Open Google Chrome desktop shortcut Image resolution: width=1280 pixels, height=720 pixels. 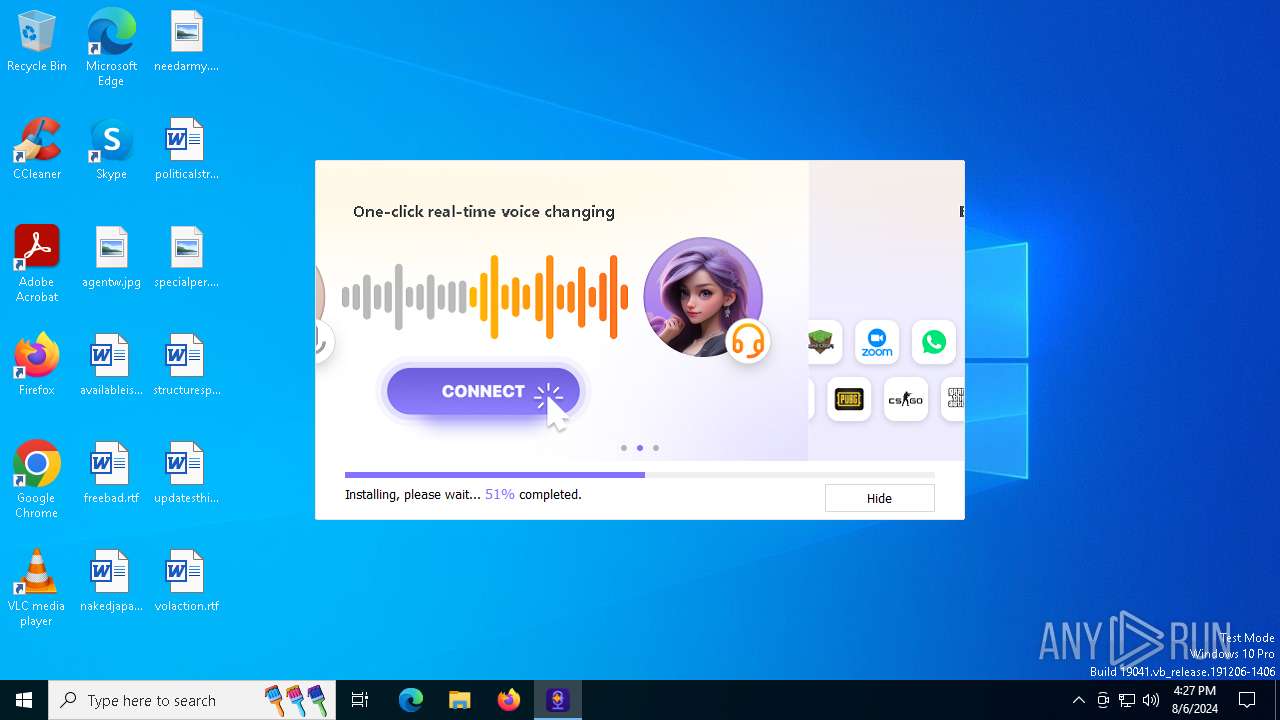[x=37, y=480]
